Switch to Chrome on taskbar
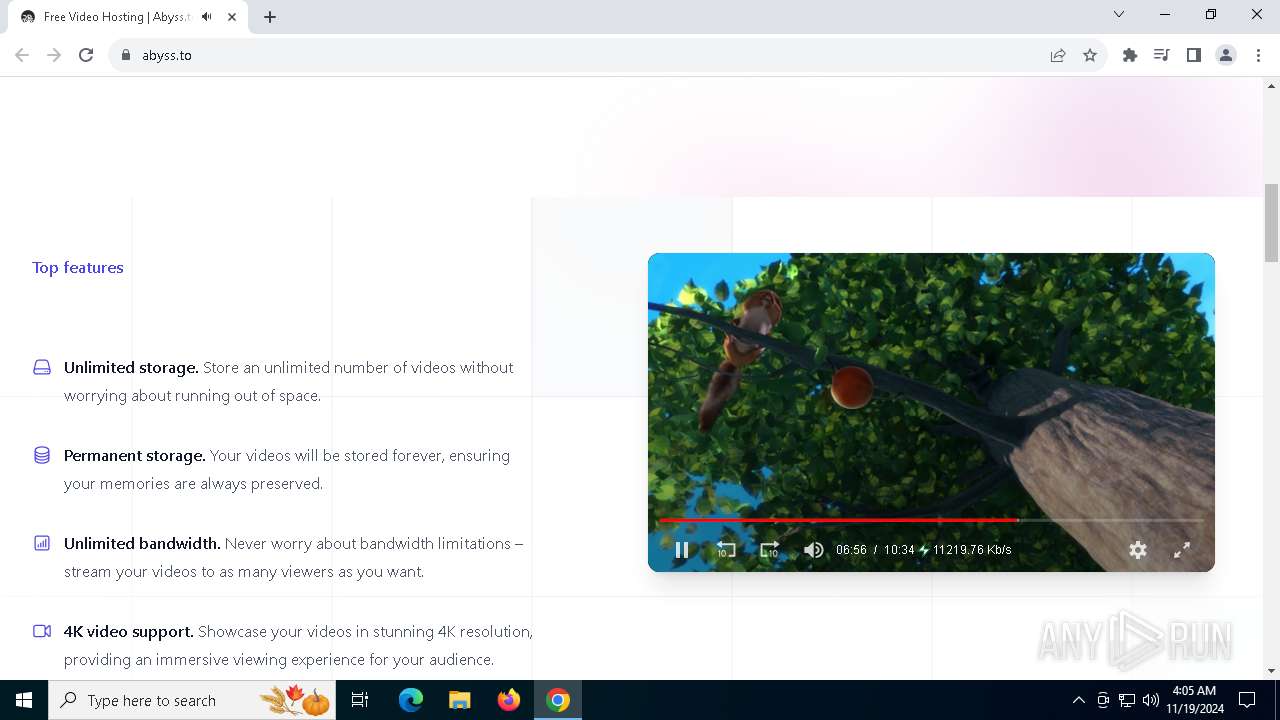The height and width of the screenshot is (720, 1280). 558,700
